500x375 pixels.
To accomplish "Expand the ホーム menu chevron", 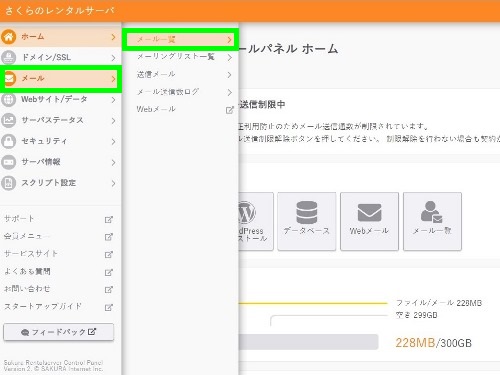I will [113, 37].
